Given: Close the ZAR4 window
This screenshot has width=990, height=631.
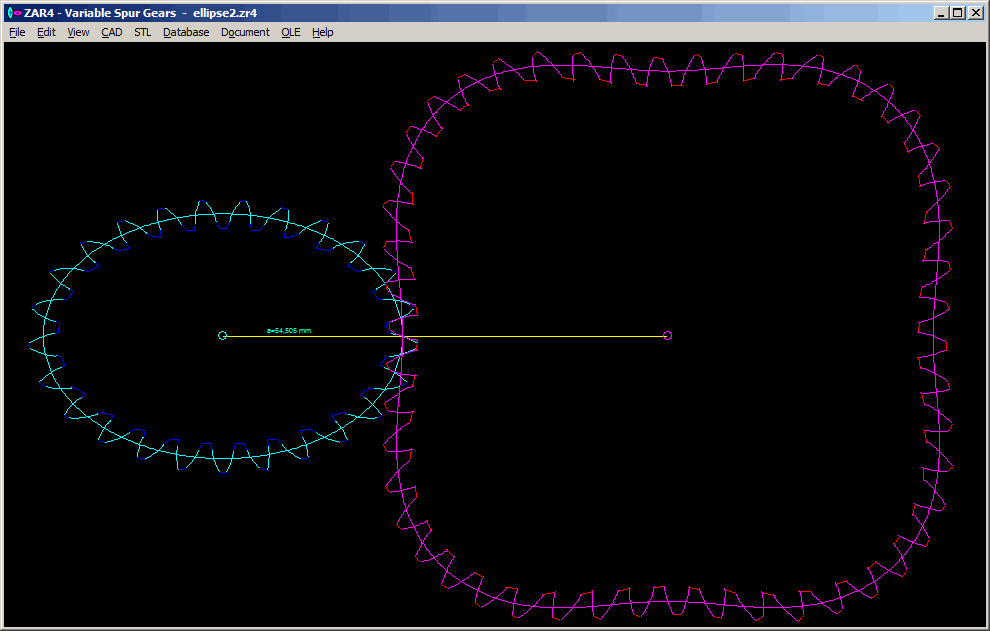Looking at the screenshot, I should point(975,13).
